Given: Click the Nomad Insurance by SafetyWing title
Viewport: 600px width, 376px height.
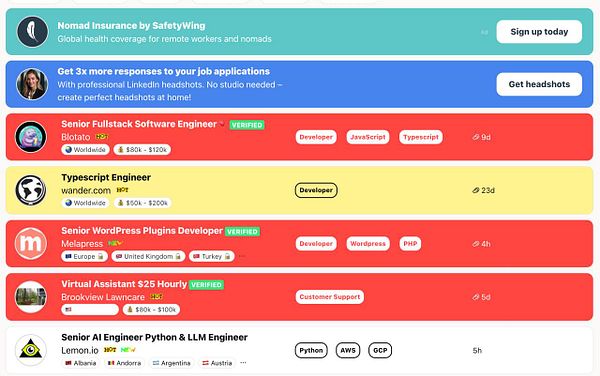Looking at the screenshot, I should click(131, 26).
